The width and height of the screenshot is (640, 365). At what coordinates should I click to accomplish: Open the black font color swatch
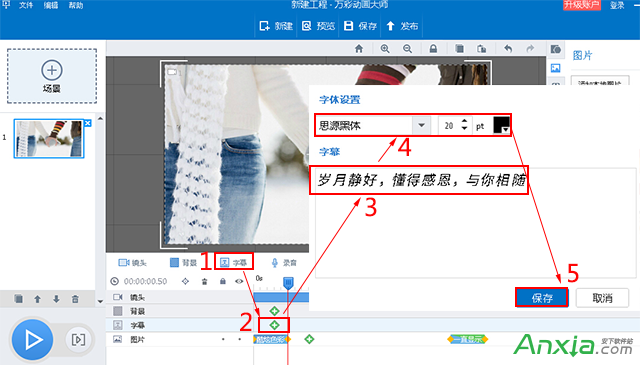pyautogui.click(x=502, y=125)
